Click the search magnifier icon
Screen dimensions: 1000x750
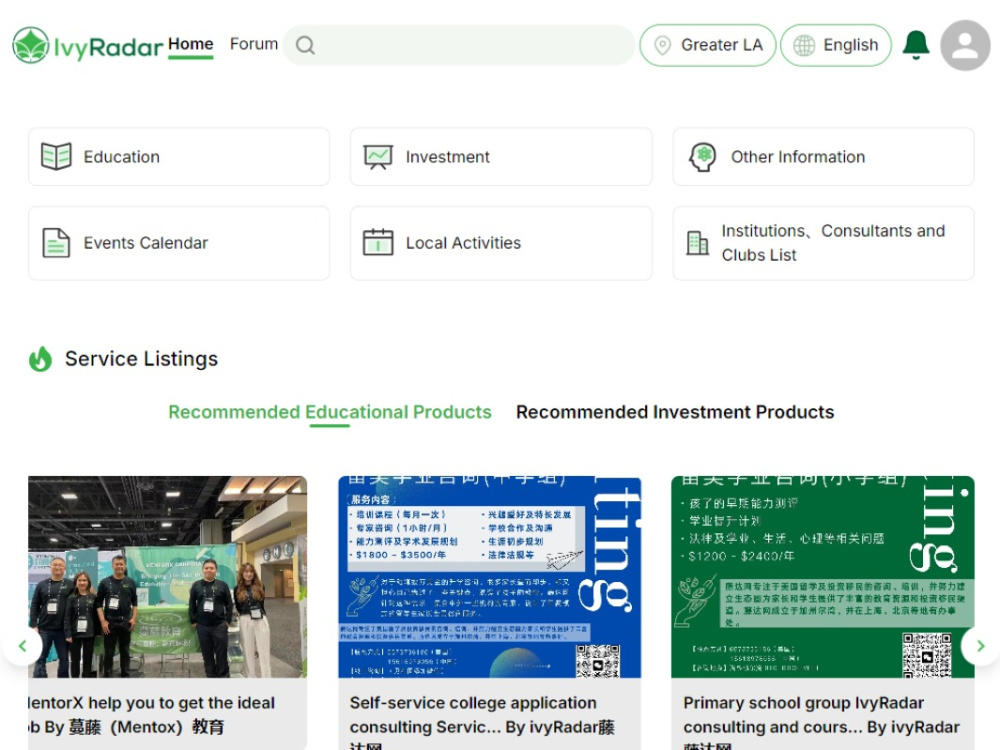coord(305,45)
